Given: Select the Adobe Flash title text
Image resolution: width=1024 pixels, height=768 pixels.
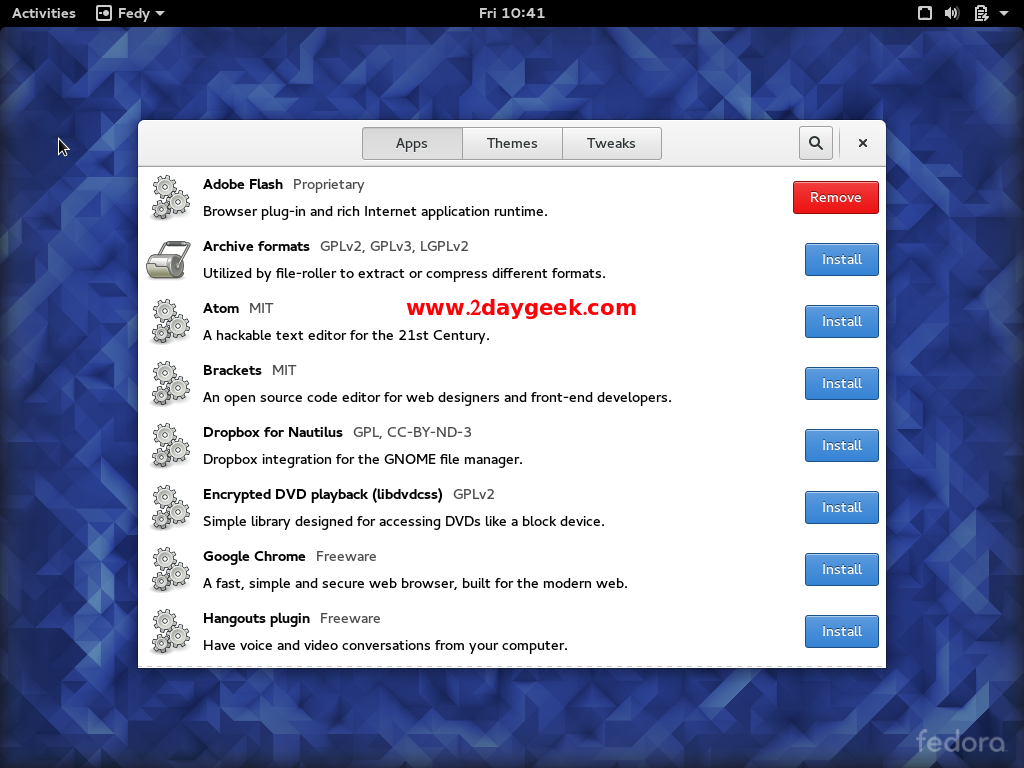Looking at the screenshot, I should tap(243, 184).
